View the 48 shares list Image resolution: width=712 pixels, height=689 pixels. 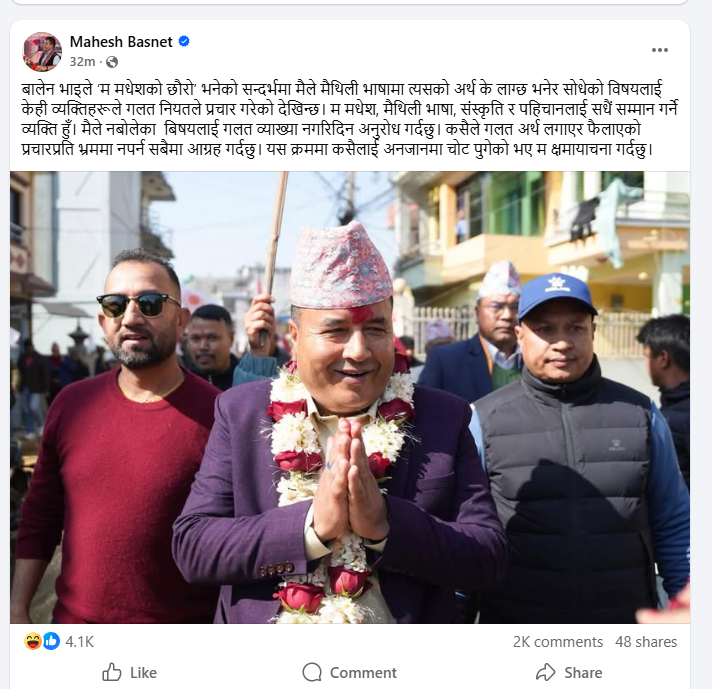pos(646,642)
